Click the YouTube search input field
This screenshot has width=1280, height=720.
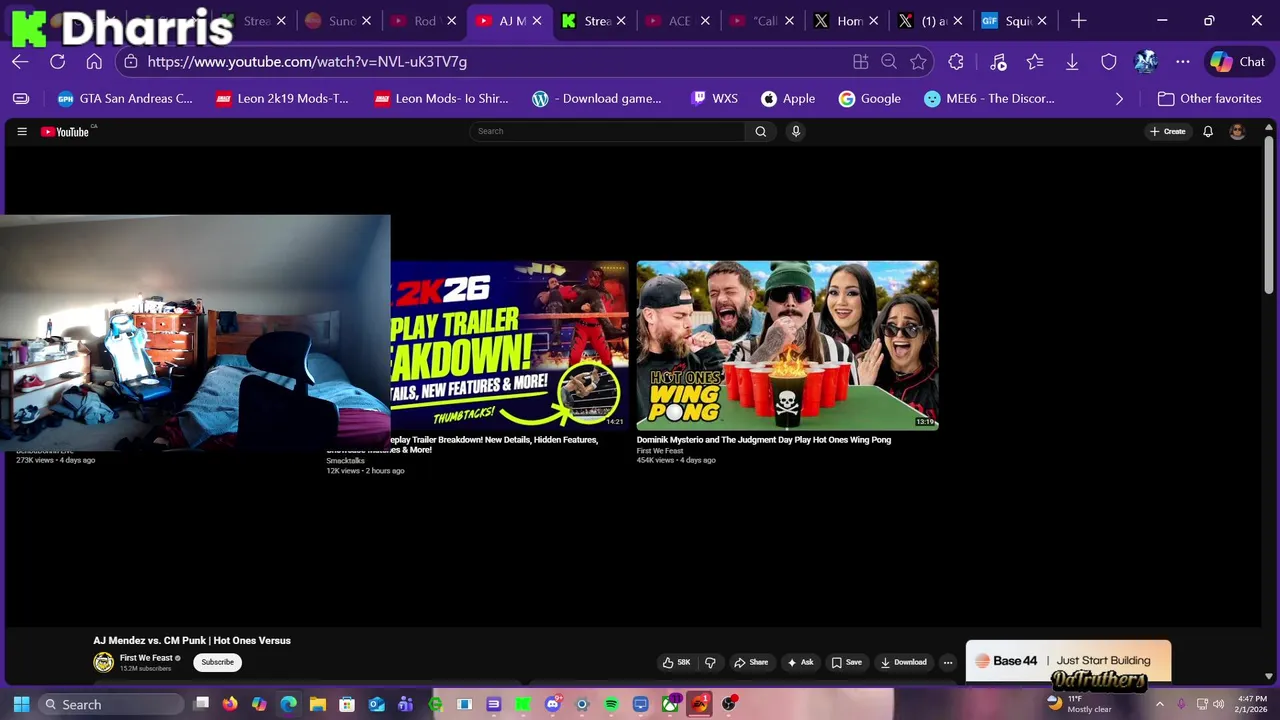(607, 131)
